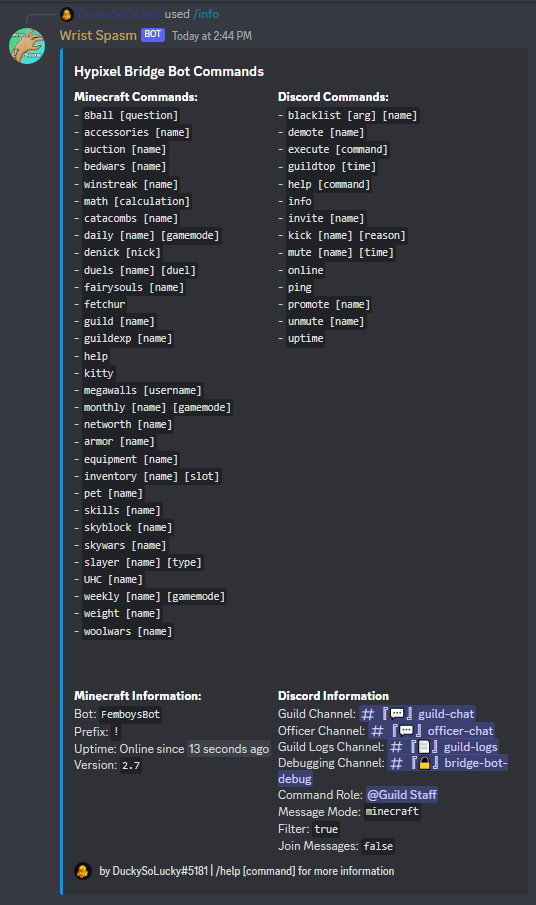Open the guild-logs channel mention

tap(443, 747)
